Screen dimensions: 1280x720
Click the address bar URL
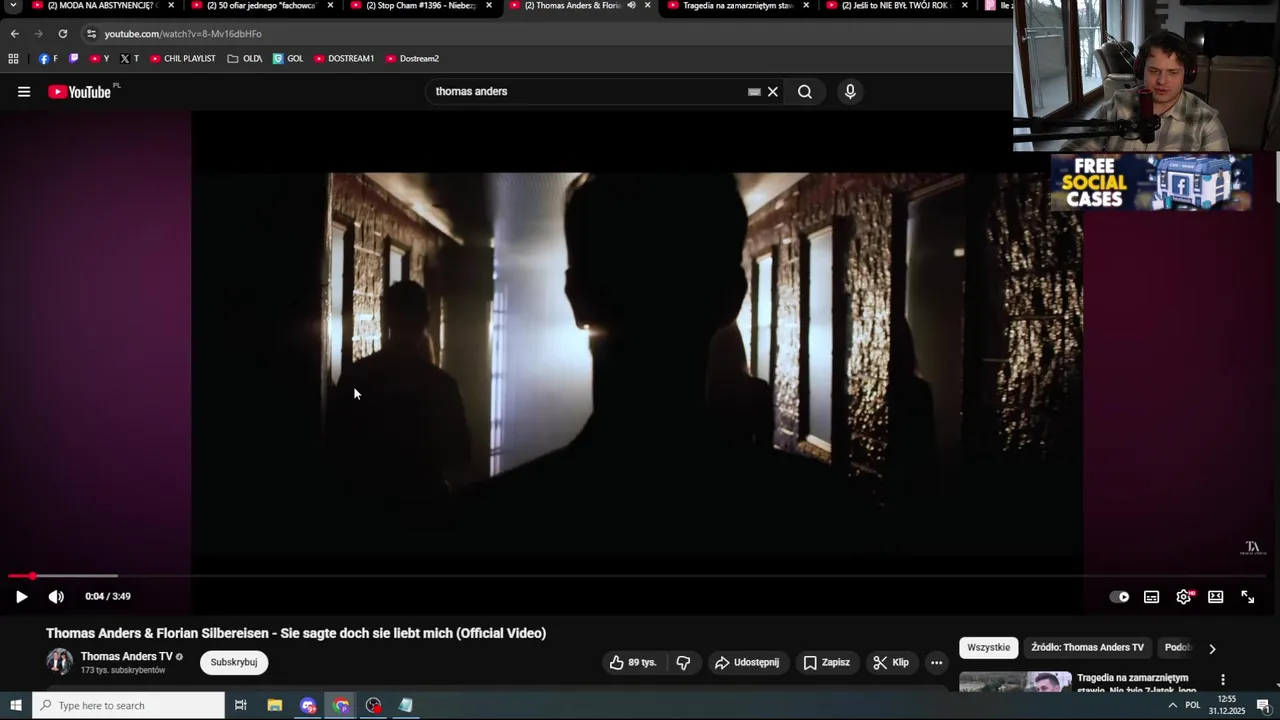183,33
